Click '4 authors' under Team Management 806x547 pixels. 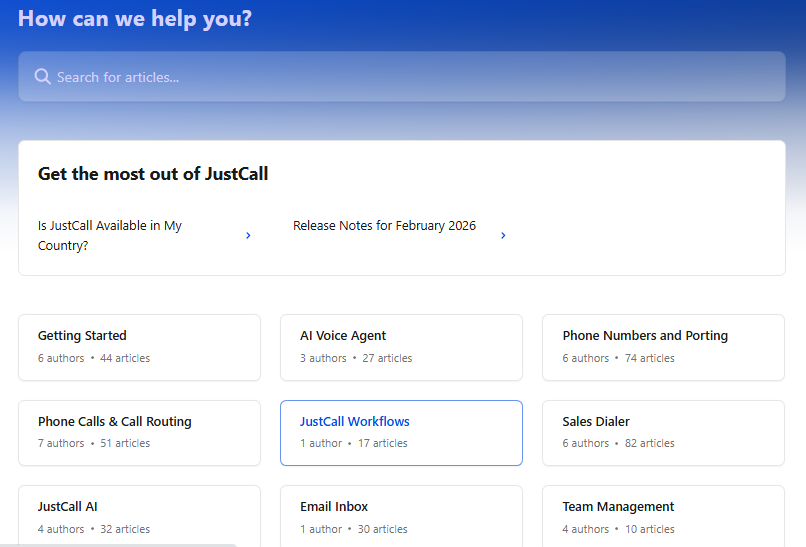click(585, 529)
